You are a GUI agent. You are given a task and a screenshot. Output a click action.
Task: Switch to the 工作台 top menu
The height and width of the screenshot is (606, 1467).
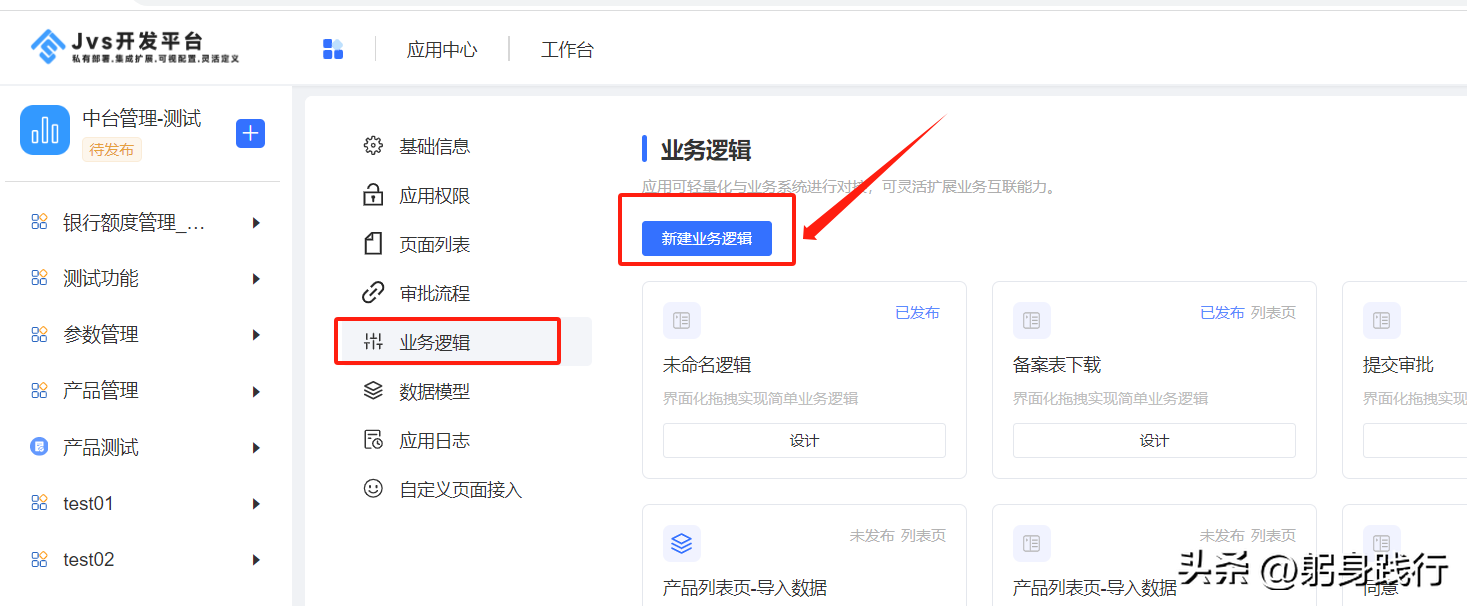567,49
